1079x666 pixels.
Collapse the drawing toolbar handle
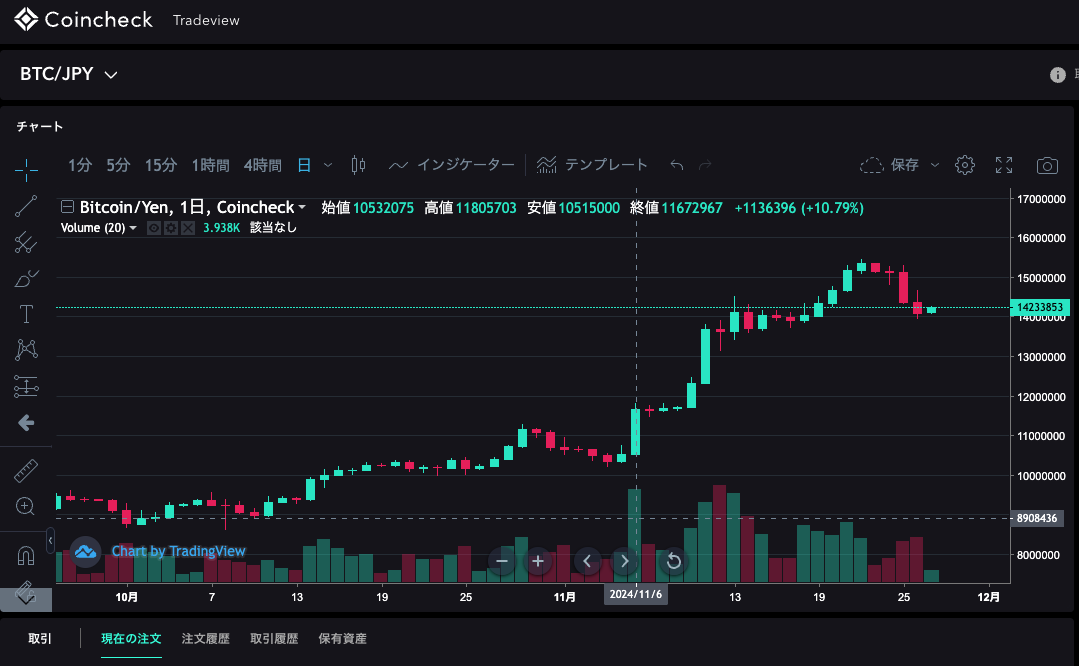pyautogui.click(x=50, y=541)
